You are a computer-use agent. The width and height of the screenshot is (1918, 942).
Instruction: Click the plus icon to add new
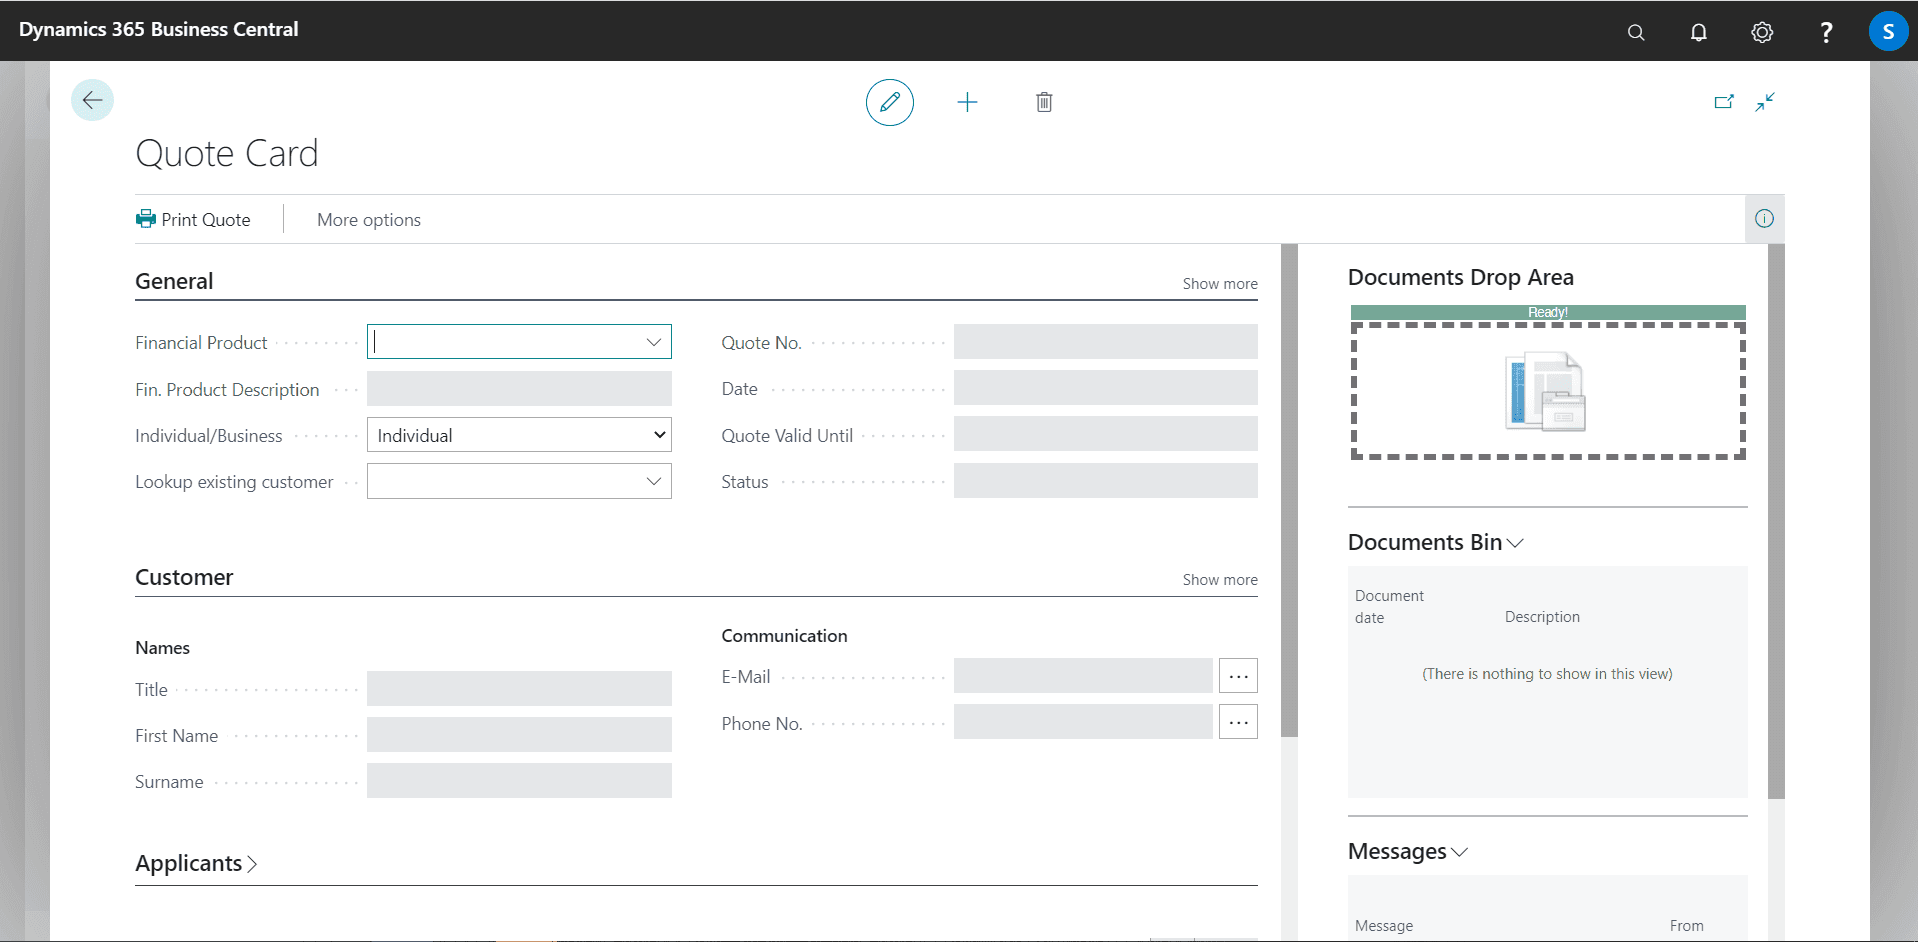(x=967, y=102)
